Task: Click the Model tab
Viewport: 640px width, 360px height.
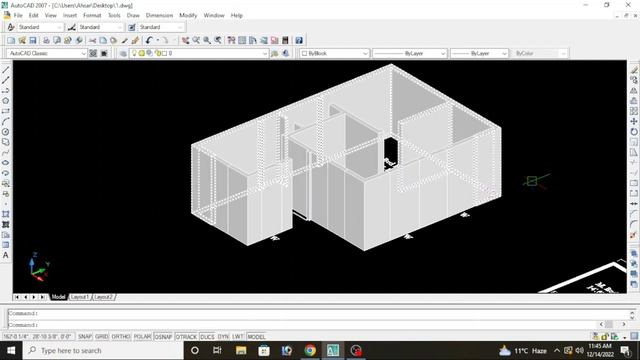Action: pyautogui.click(x=58, y=297)
